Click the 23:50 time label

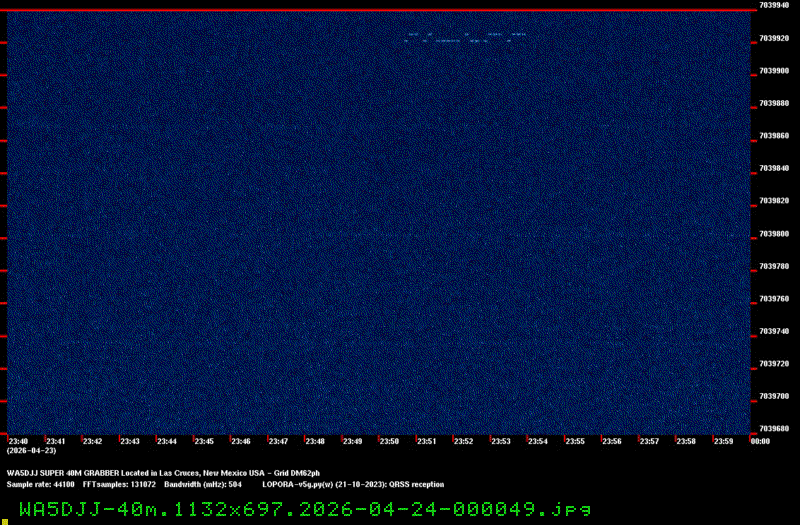(389, 441)
